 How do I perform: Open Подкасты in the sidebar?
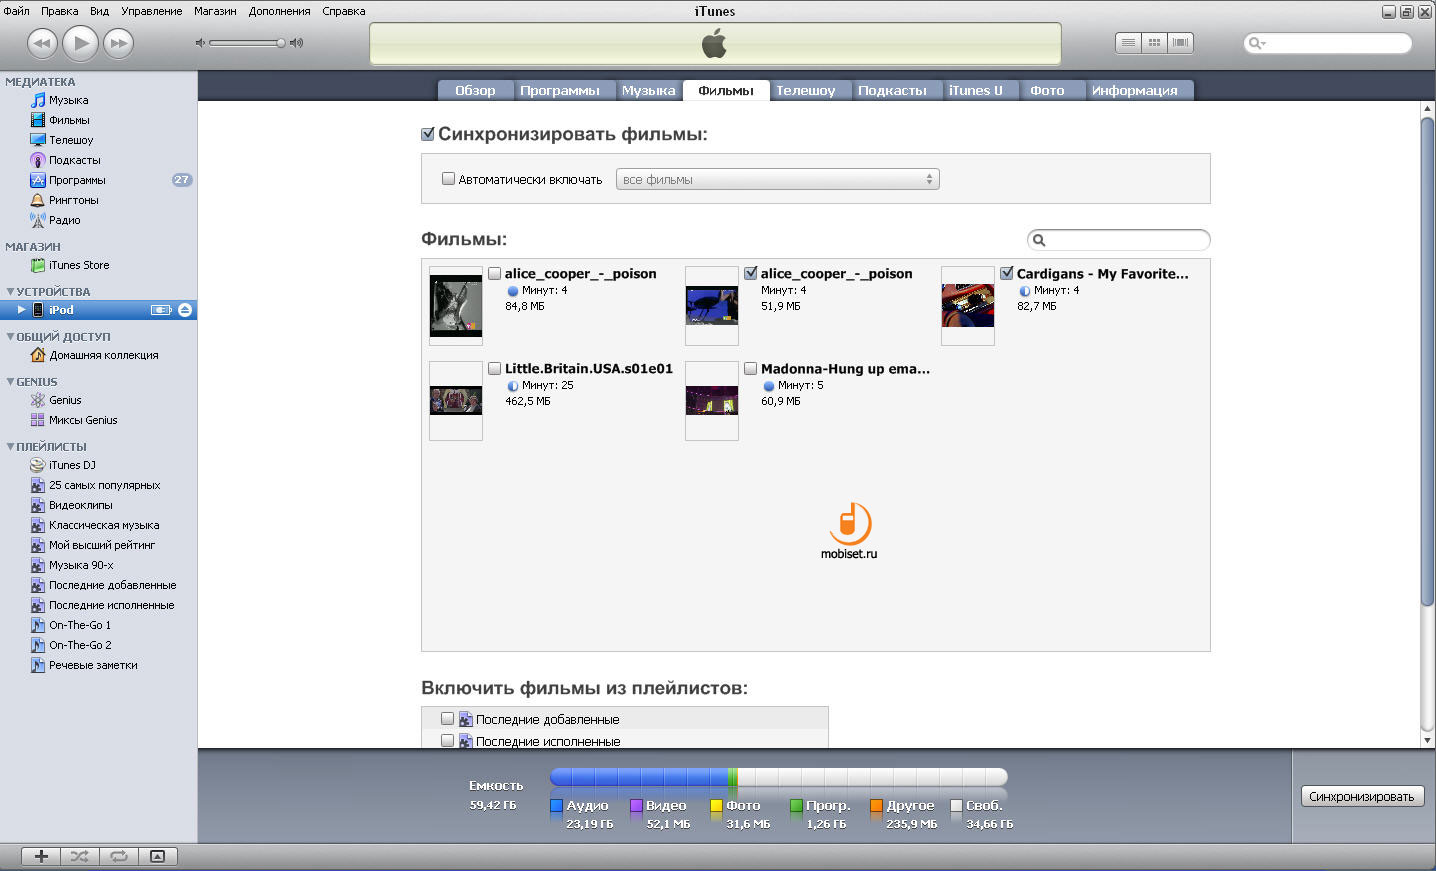coord(74,160)
